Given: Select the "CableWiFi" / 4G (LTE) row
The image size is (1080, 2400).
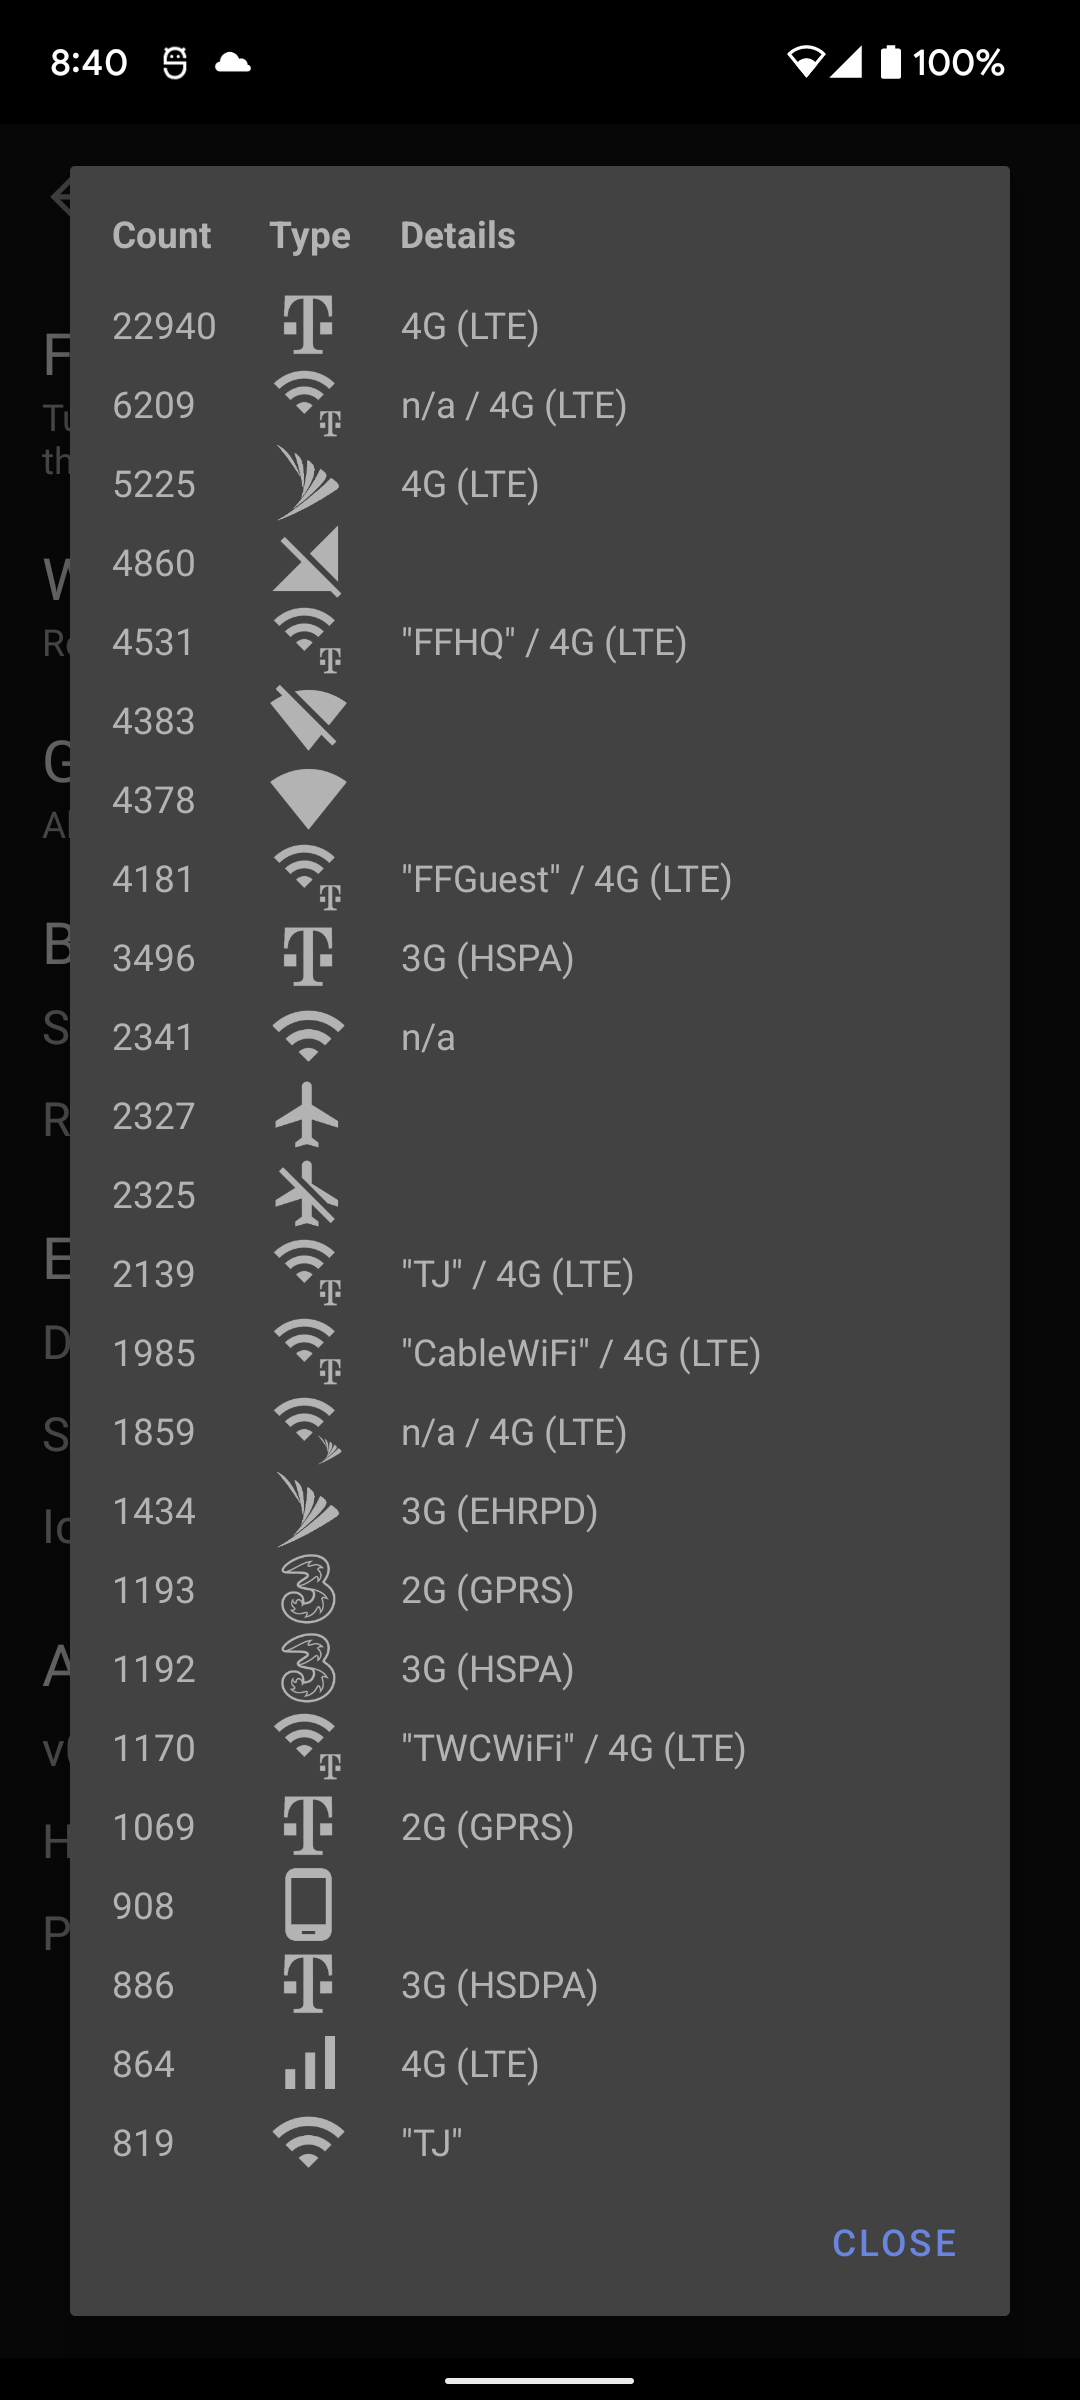Looking at the screenshot, I should 540,1352.
